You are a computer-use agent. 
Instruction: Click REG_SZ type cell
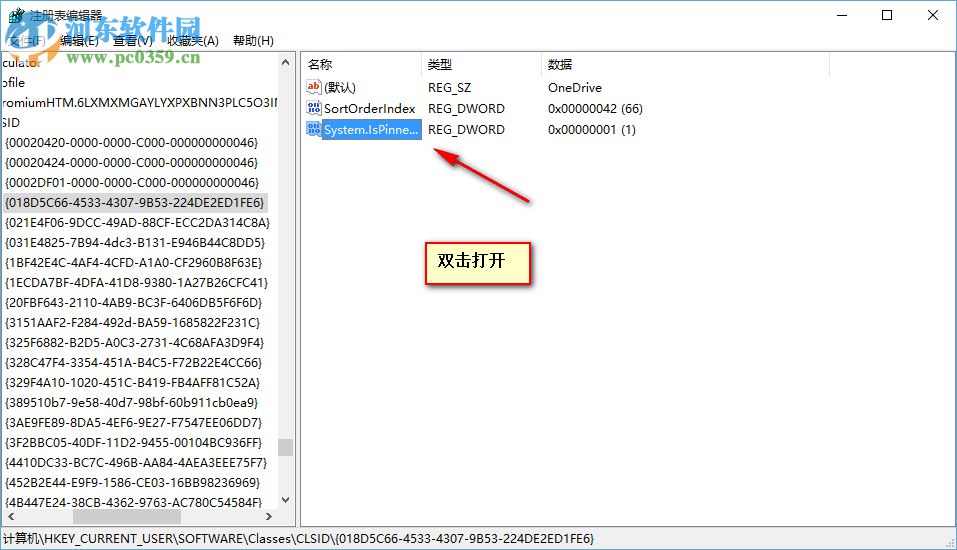pyautogui.click(x=449, y=87)
